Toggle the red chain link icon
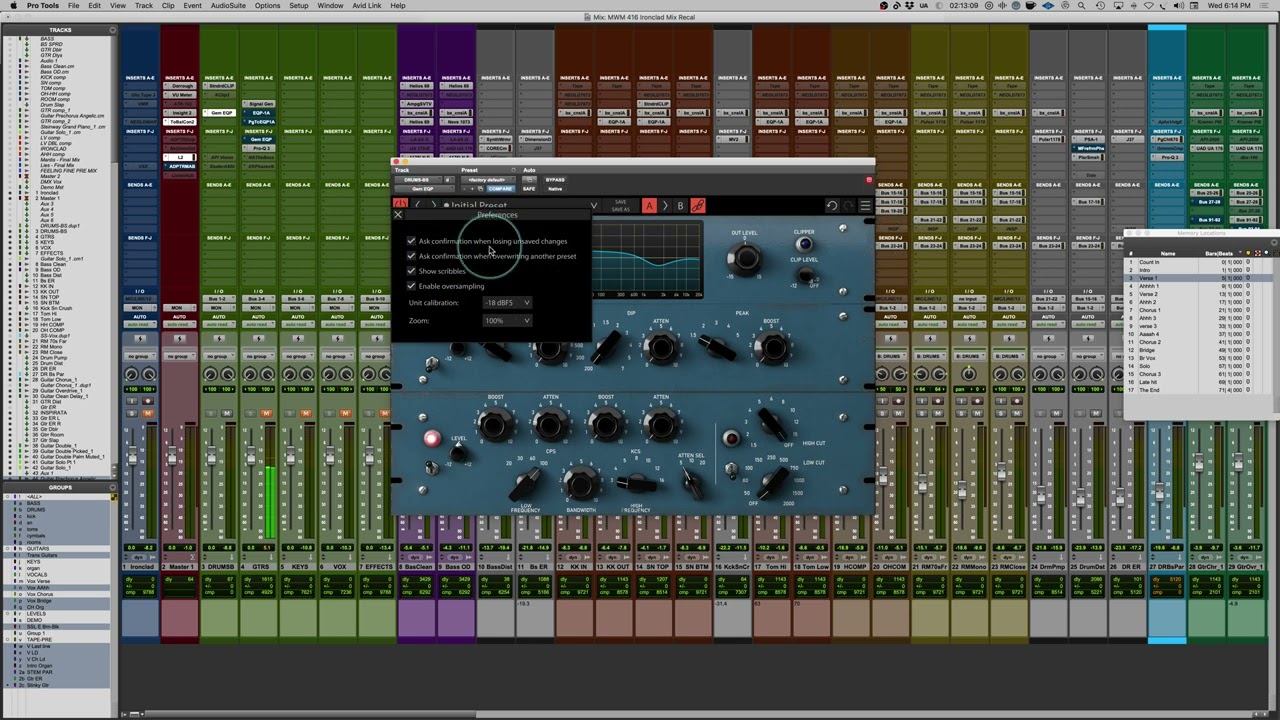The height and width of the screenshot is (720, 1280). pos(698,206)
